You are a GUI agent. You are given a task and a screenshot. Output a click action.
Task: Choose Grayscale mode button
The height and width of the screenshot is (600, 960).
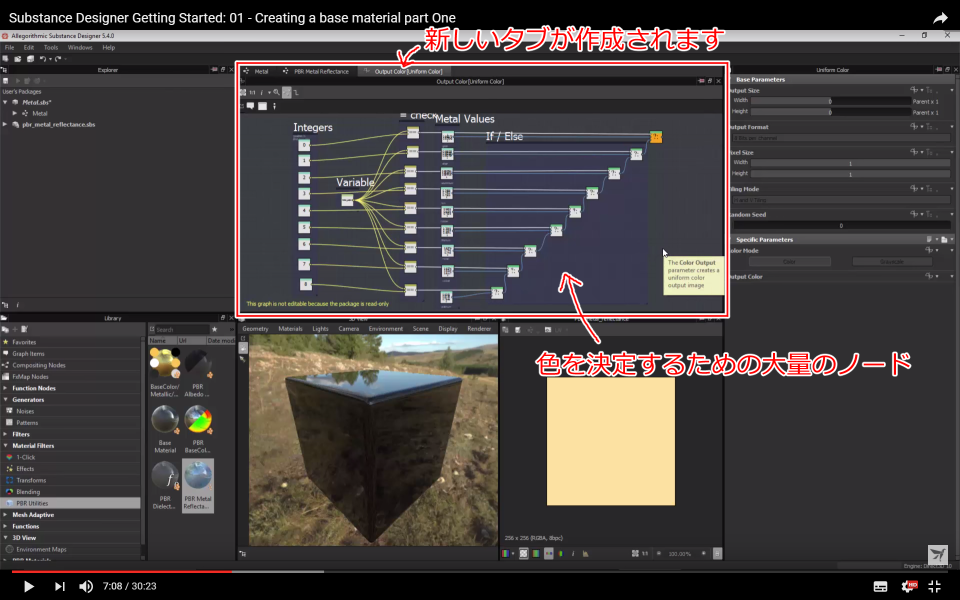pyautogui.click(x=892, y=261)
